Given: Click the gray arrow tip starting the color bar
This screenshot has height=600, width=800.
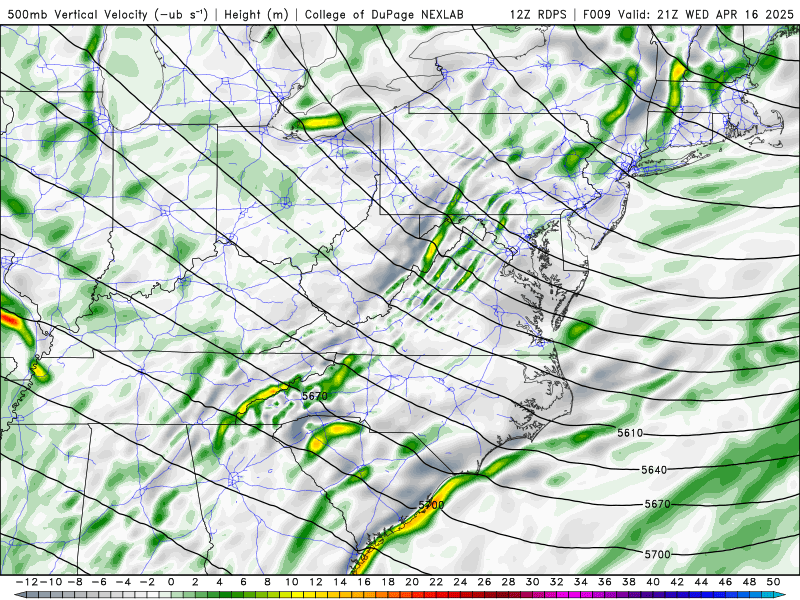Looking at the screenshot, I should click(19, 595).
